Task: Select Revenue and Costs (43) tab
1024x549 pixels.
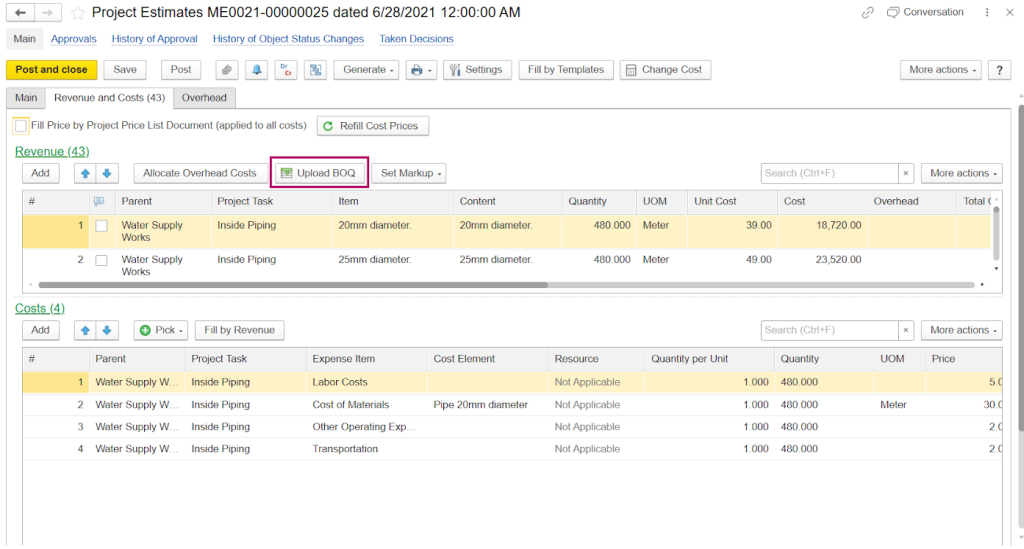Action: point(109,98)
